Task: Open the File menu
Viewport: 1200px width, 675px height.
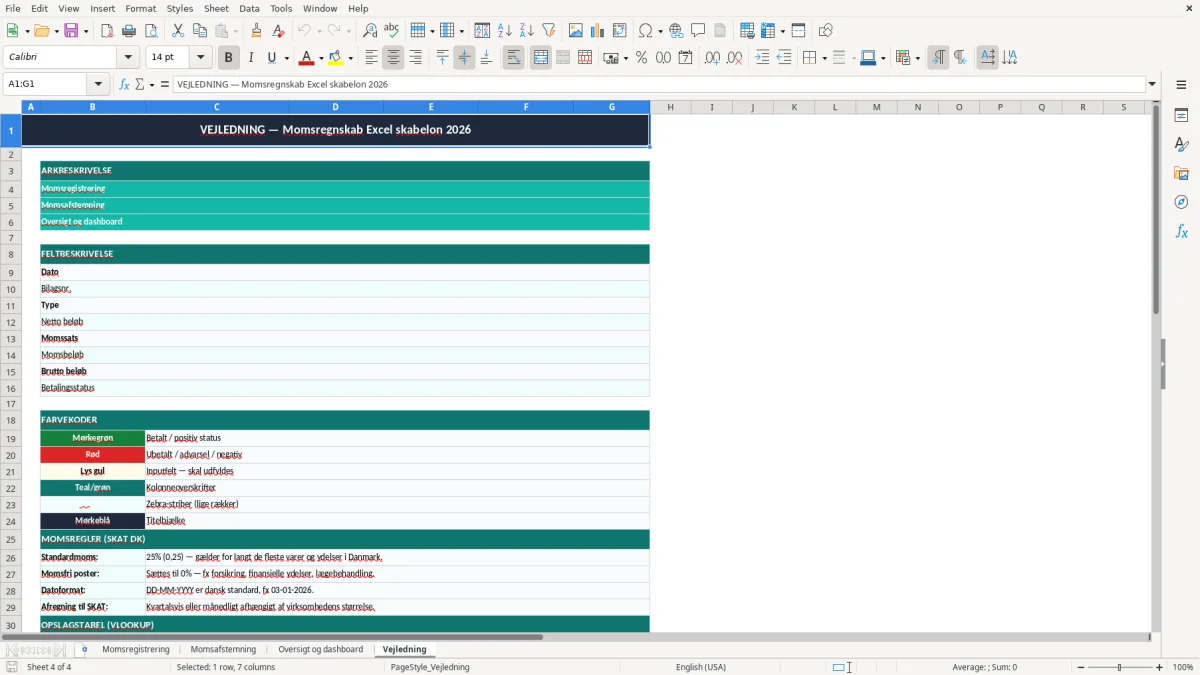Action: pos(13,8)
